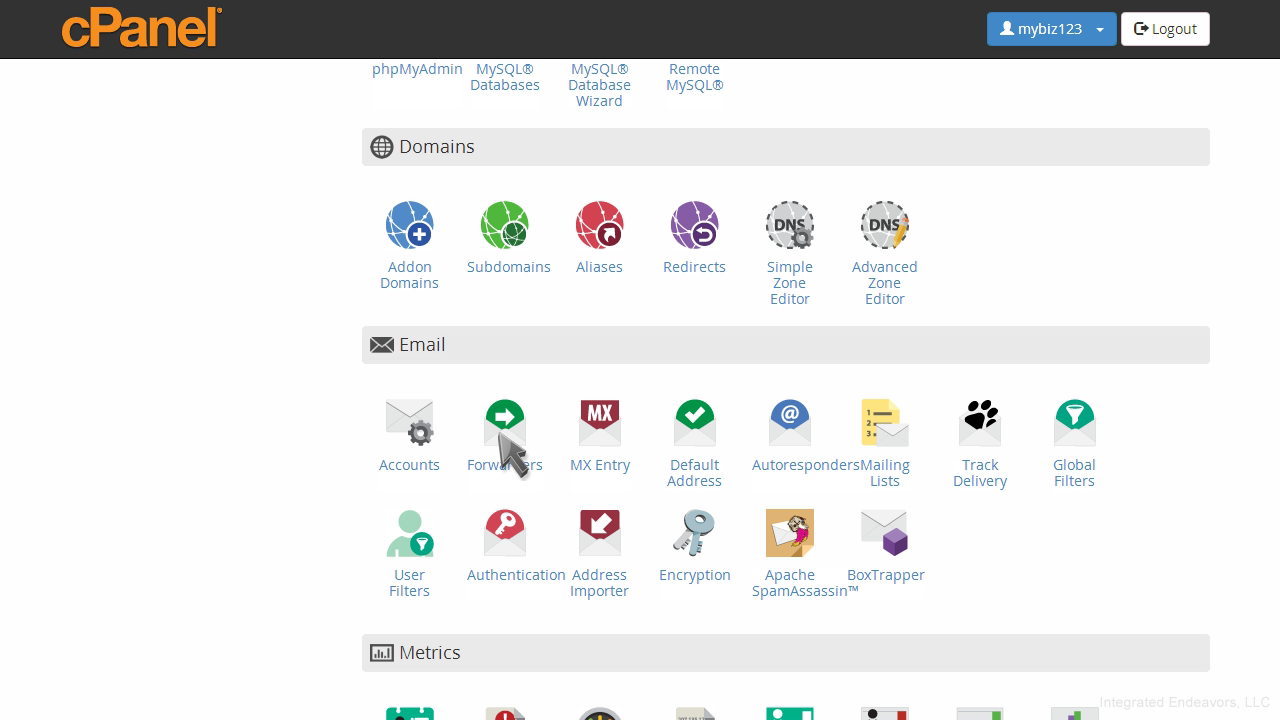The height and width of the screenshot is (720, 1280).
Task: Open the BoxTrapper icon
Action: [884, 533]
